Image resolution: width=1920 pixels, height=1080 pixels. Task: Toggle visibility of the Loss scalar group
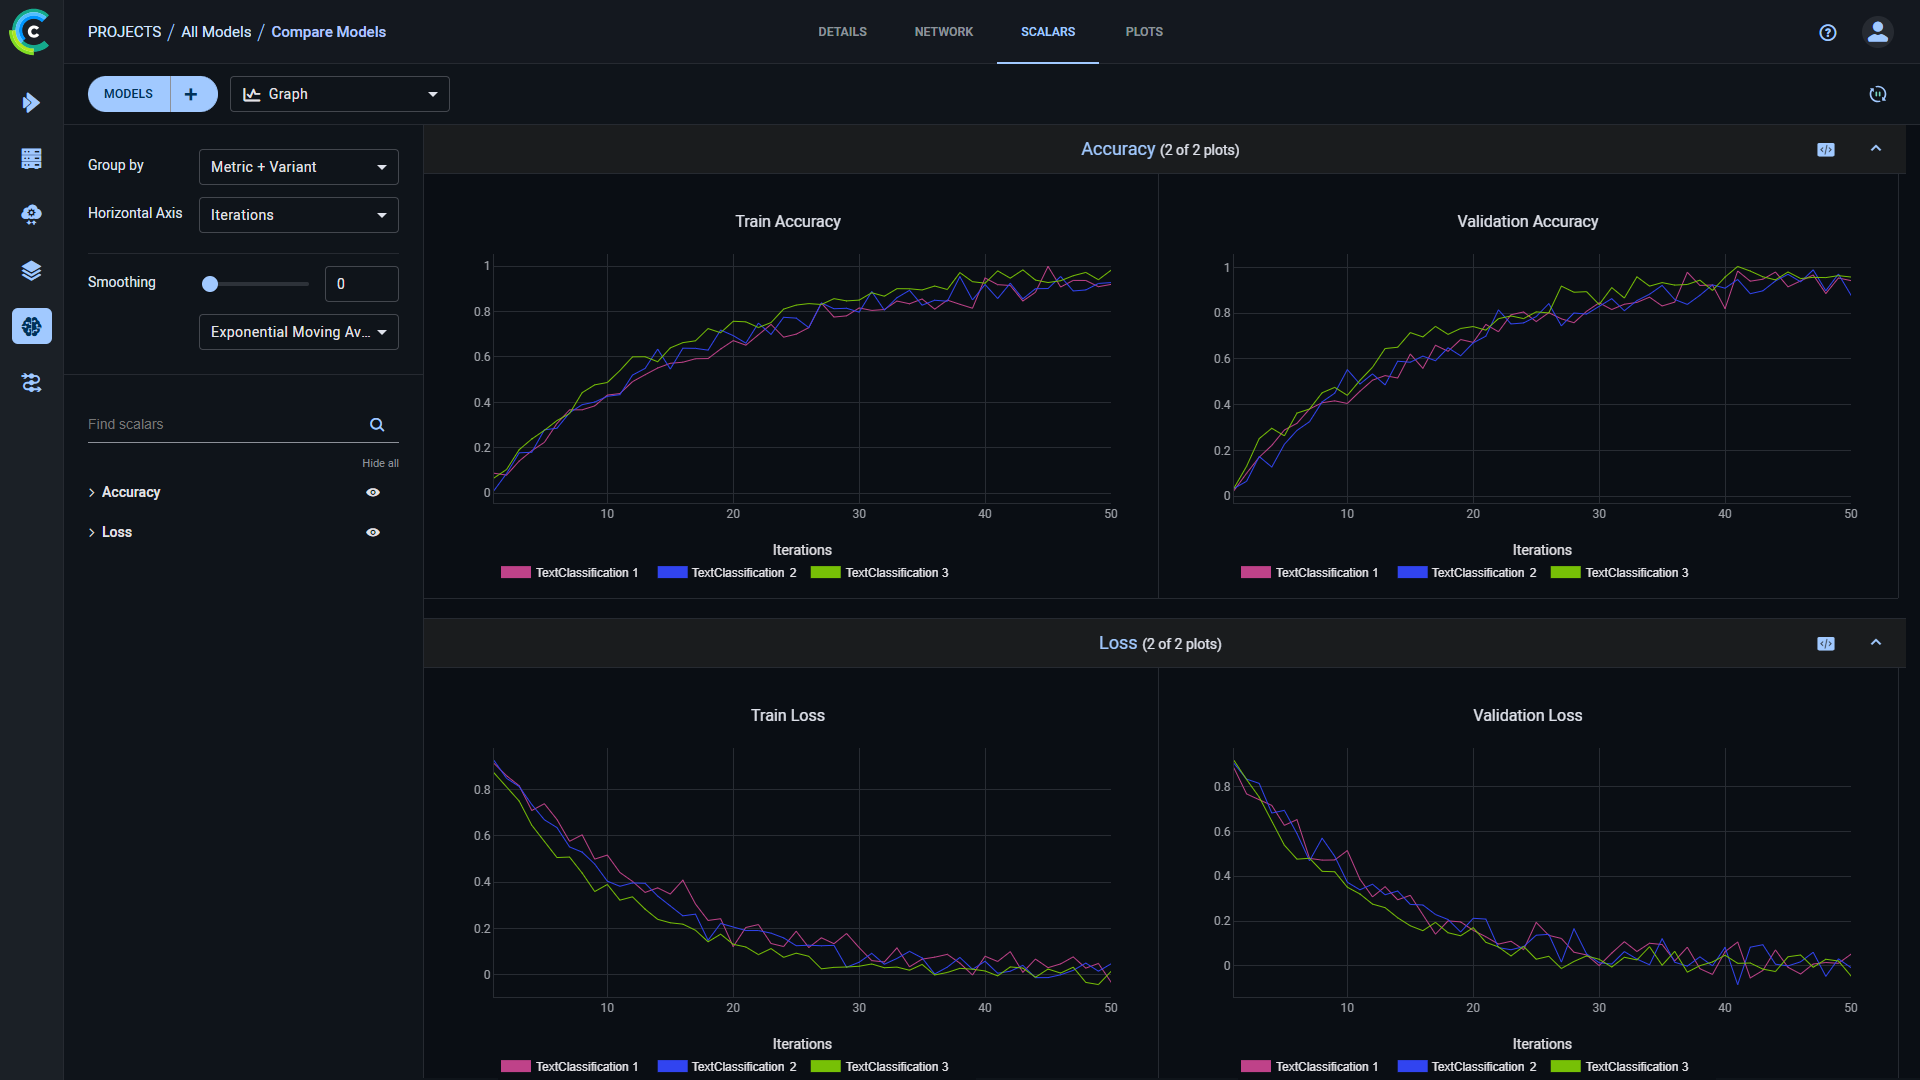[373, 532]
